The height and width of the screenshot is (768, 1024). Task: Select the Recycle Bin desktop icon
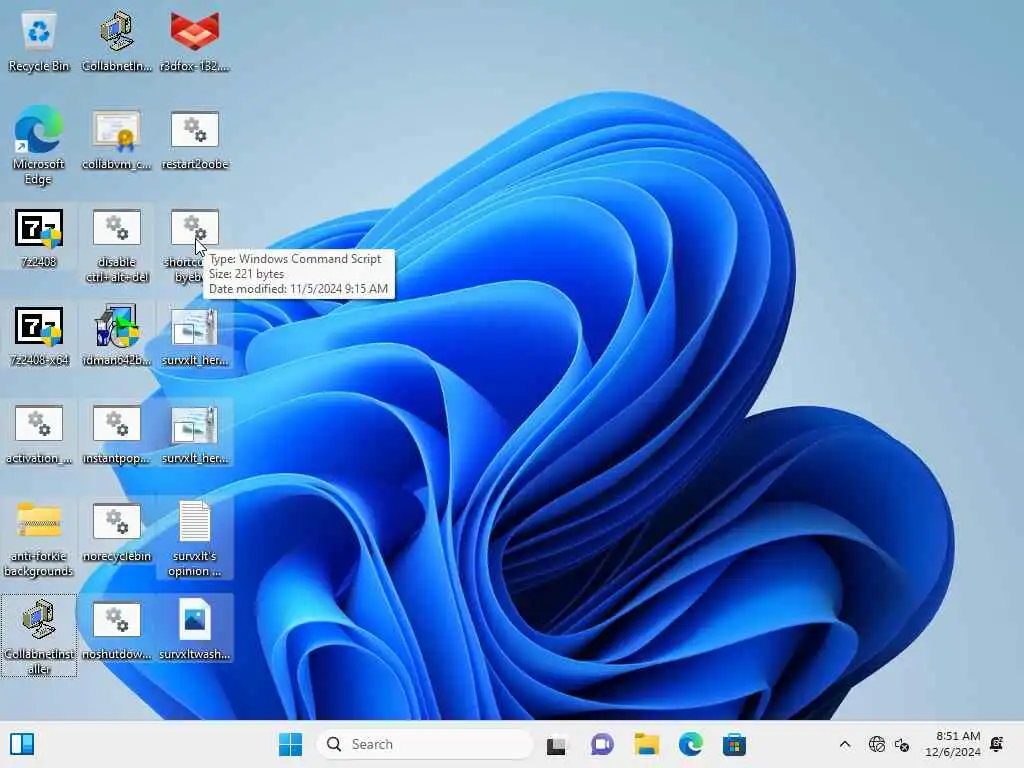pyautogui.click(x=39, y=42)
